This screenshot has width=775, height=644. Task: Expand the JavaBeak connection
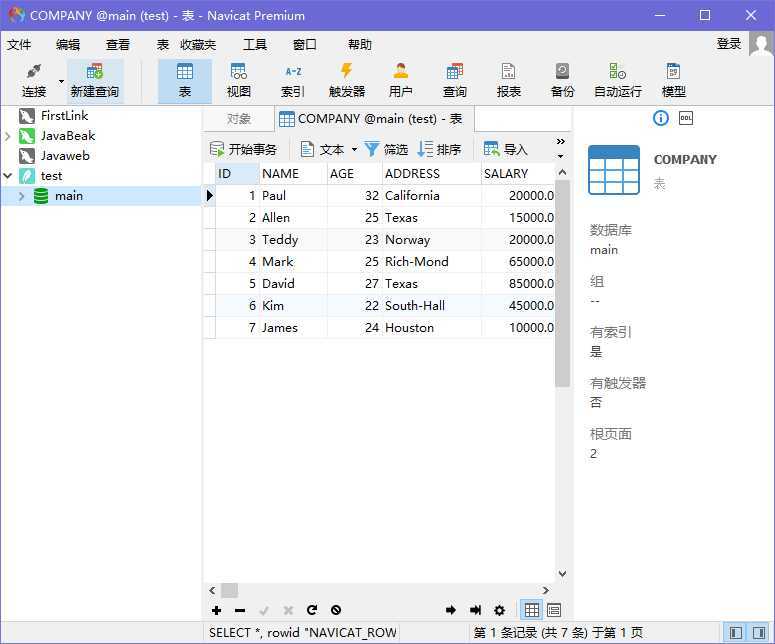[x=7, y=136]
